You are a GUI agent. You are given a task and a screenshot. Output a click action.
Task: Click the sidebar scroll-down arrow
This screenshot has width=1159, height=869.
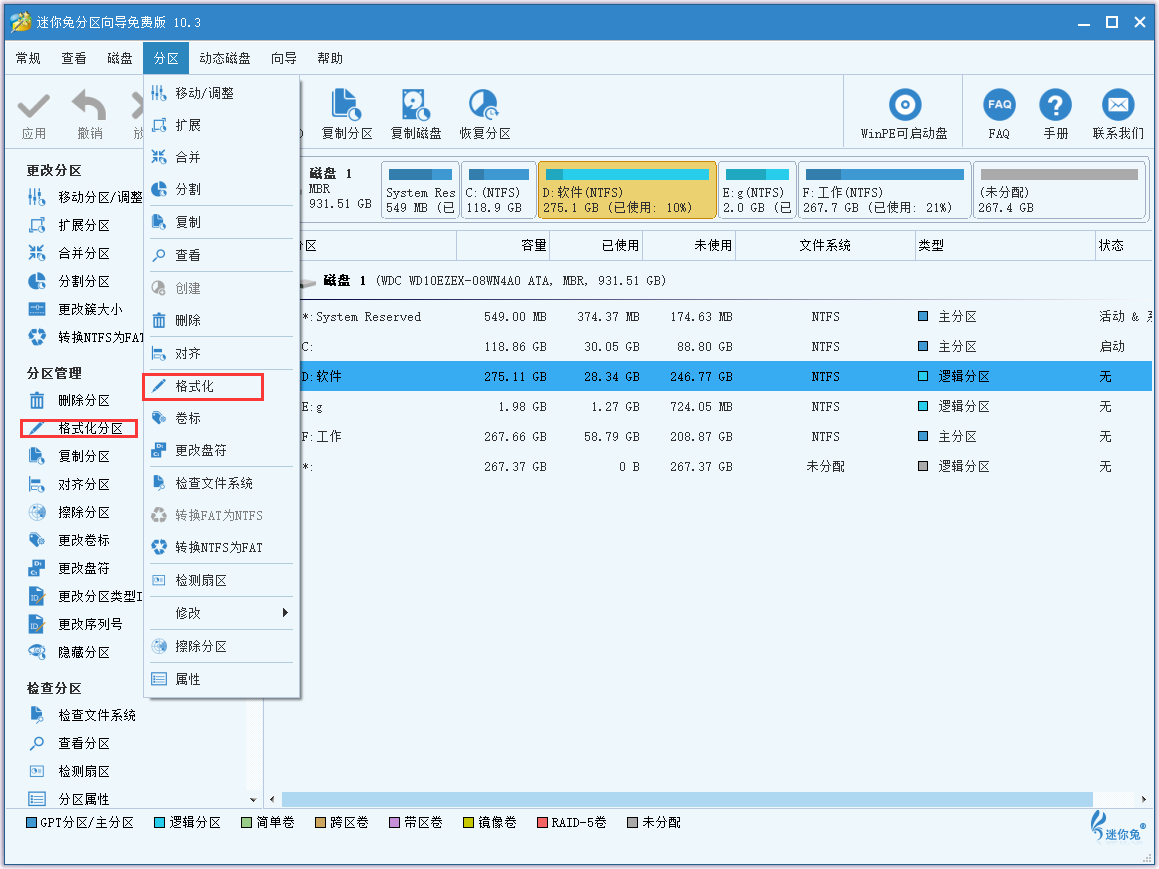click(254, 800)
